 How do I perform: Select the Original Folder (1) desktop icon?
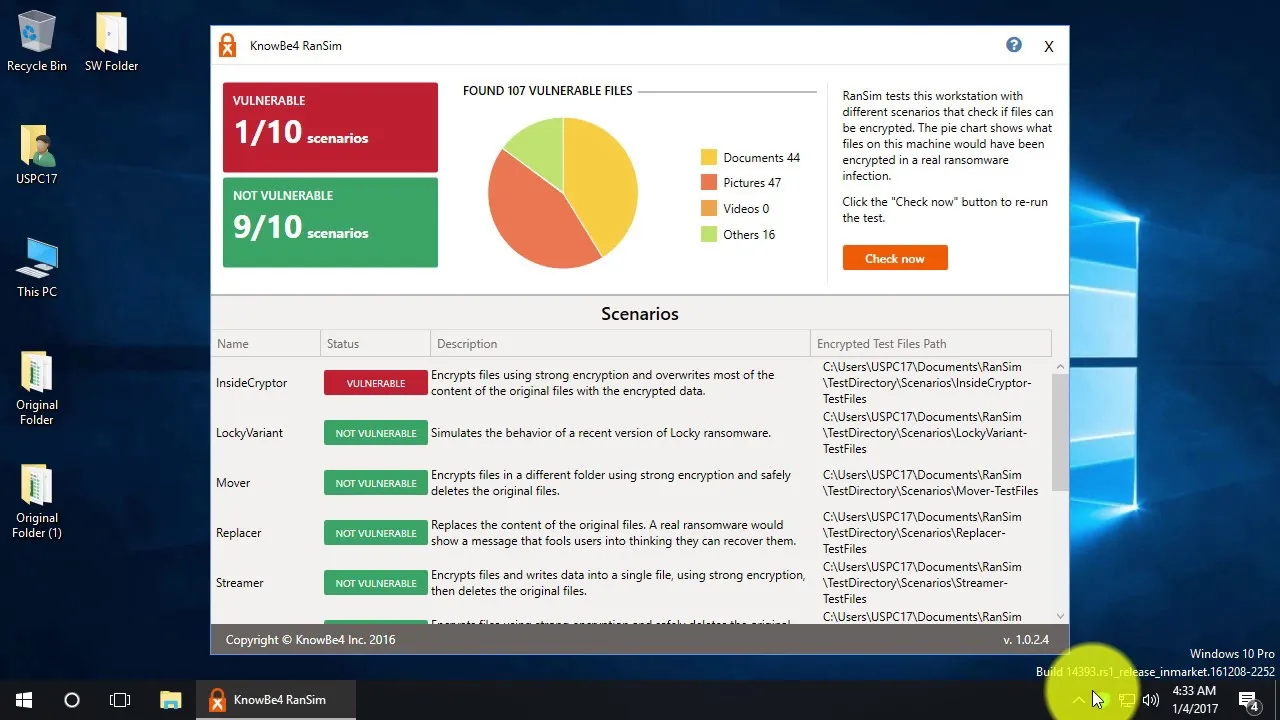(x=37, y=501)
